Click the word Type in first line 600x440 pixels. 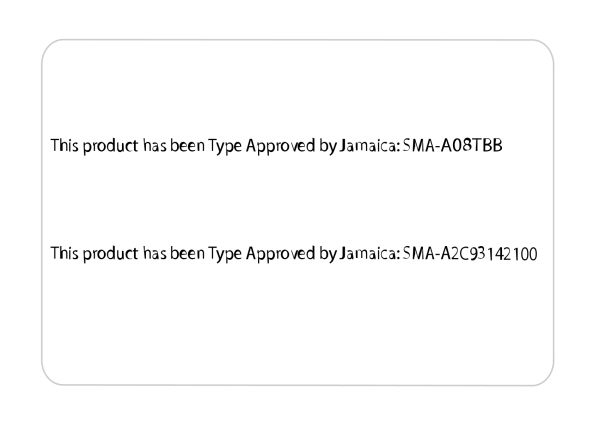(225, 147)
